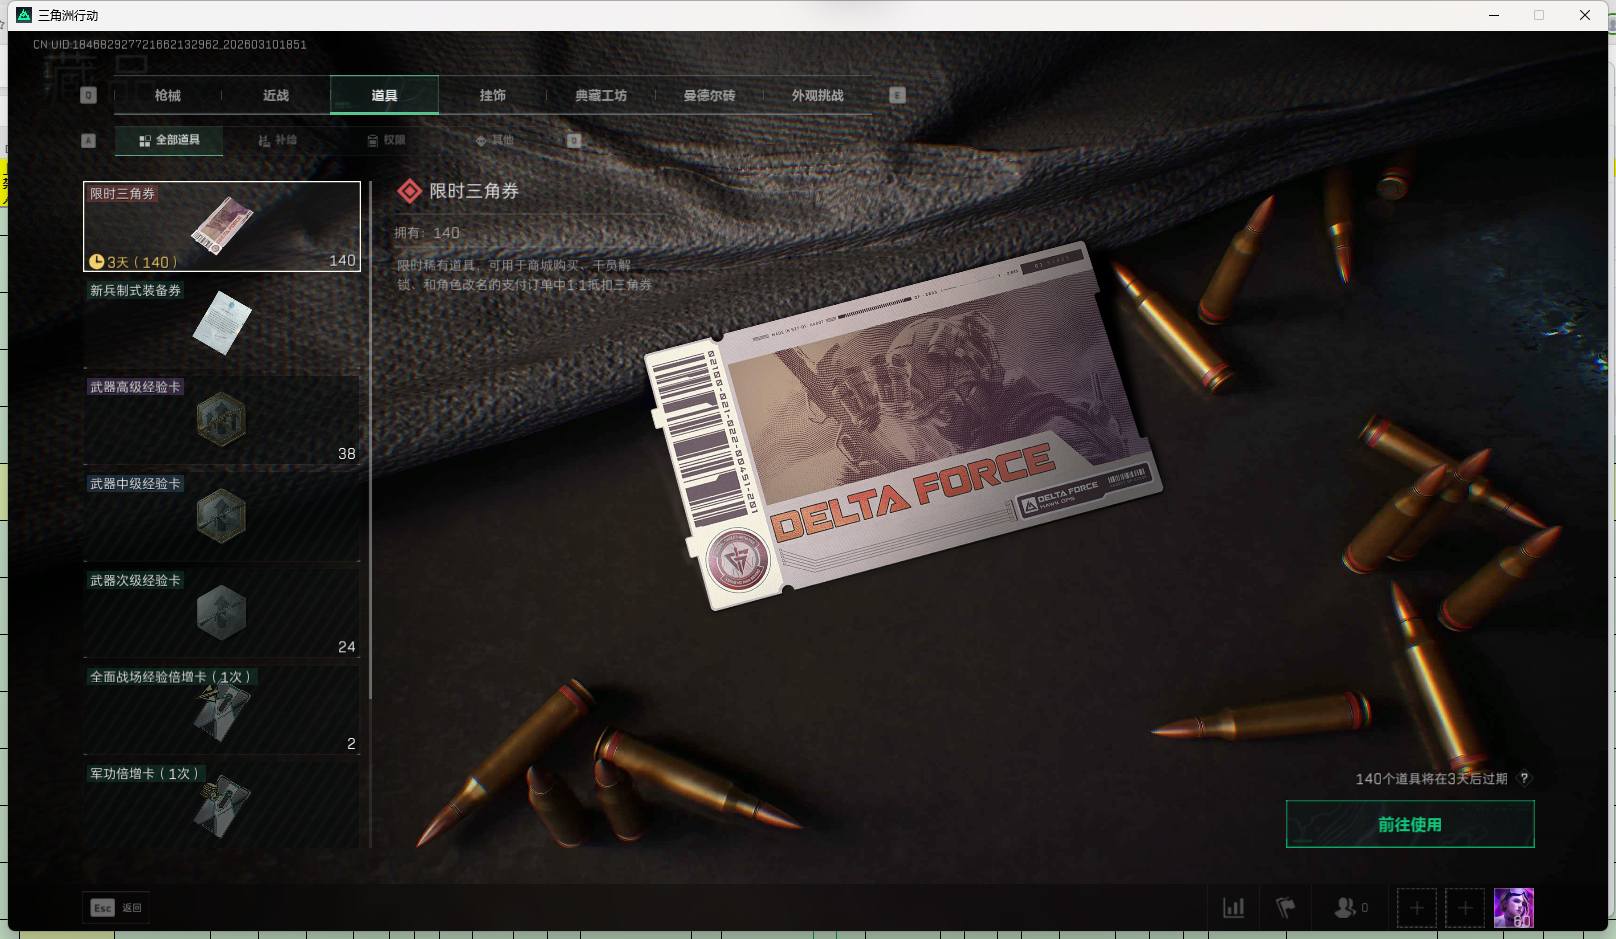
Task: Select the 武器次级经验卡 item card
Action: pos(222,613)
